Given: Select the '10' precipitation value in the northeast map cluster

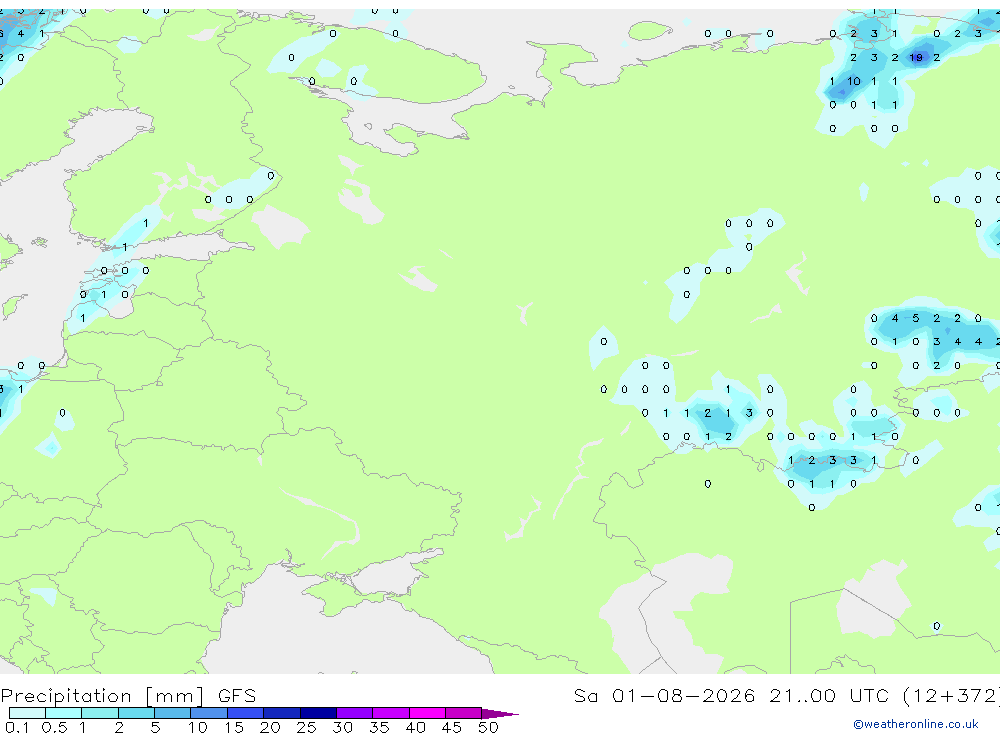Looking at the screenshot, I should tap(854, 81).
